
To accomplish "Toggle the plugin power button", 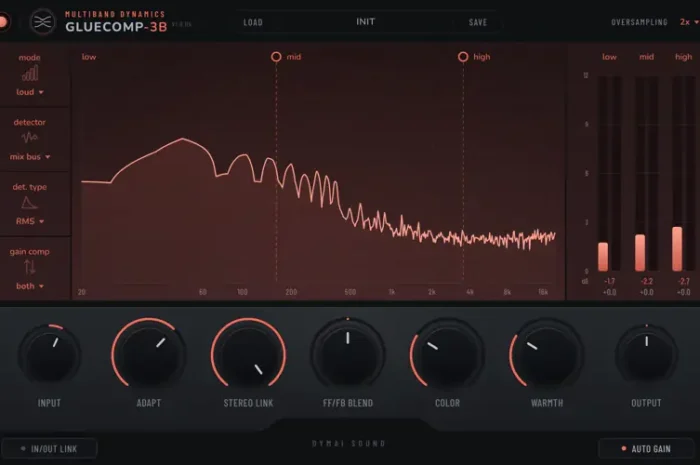I will [3, 22].
